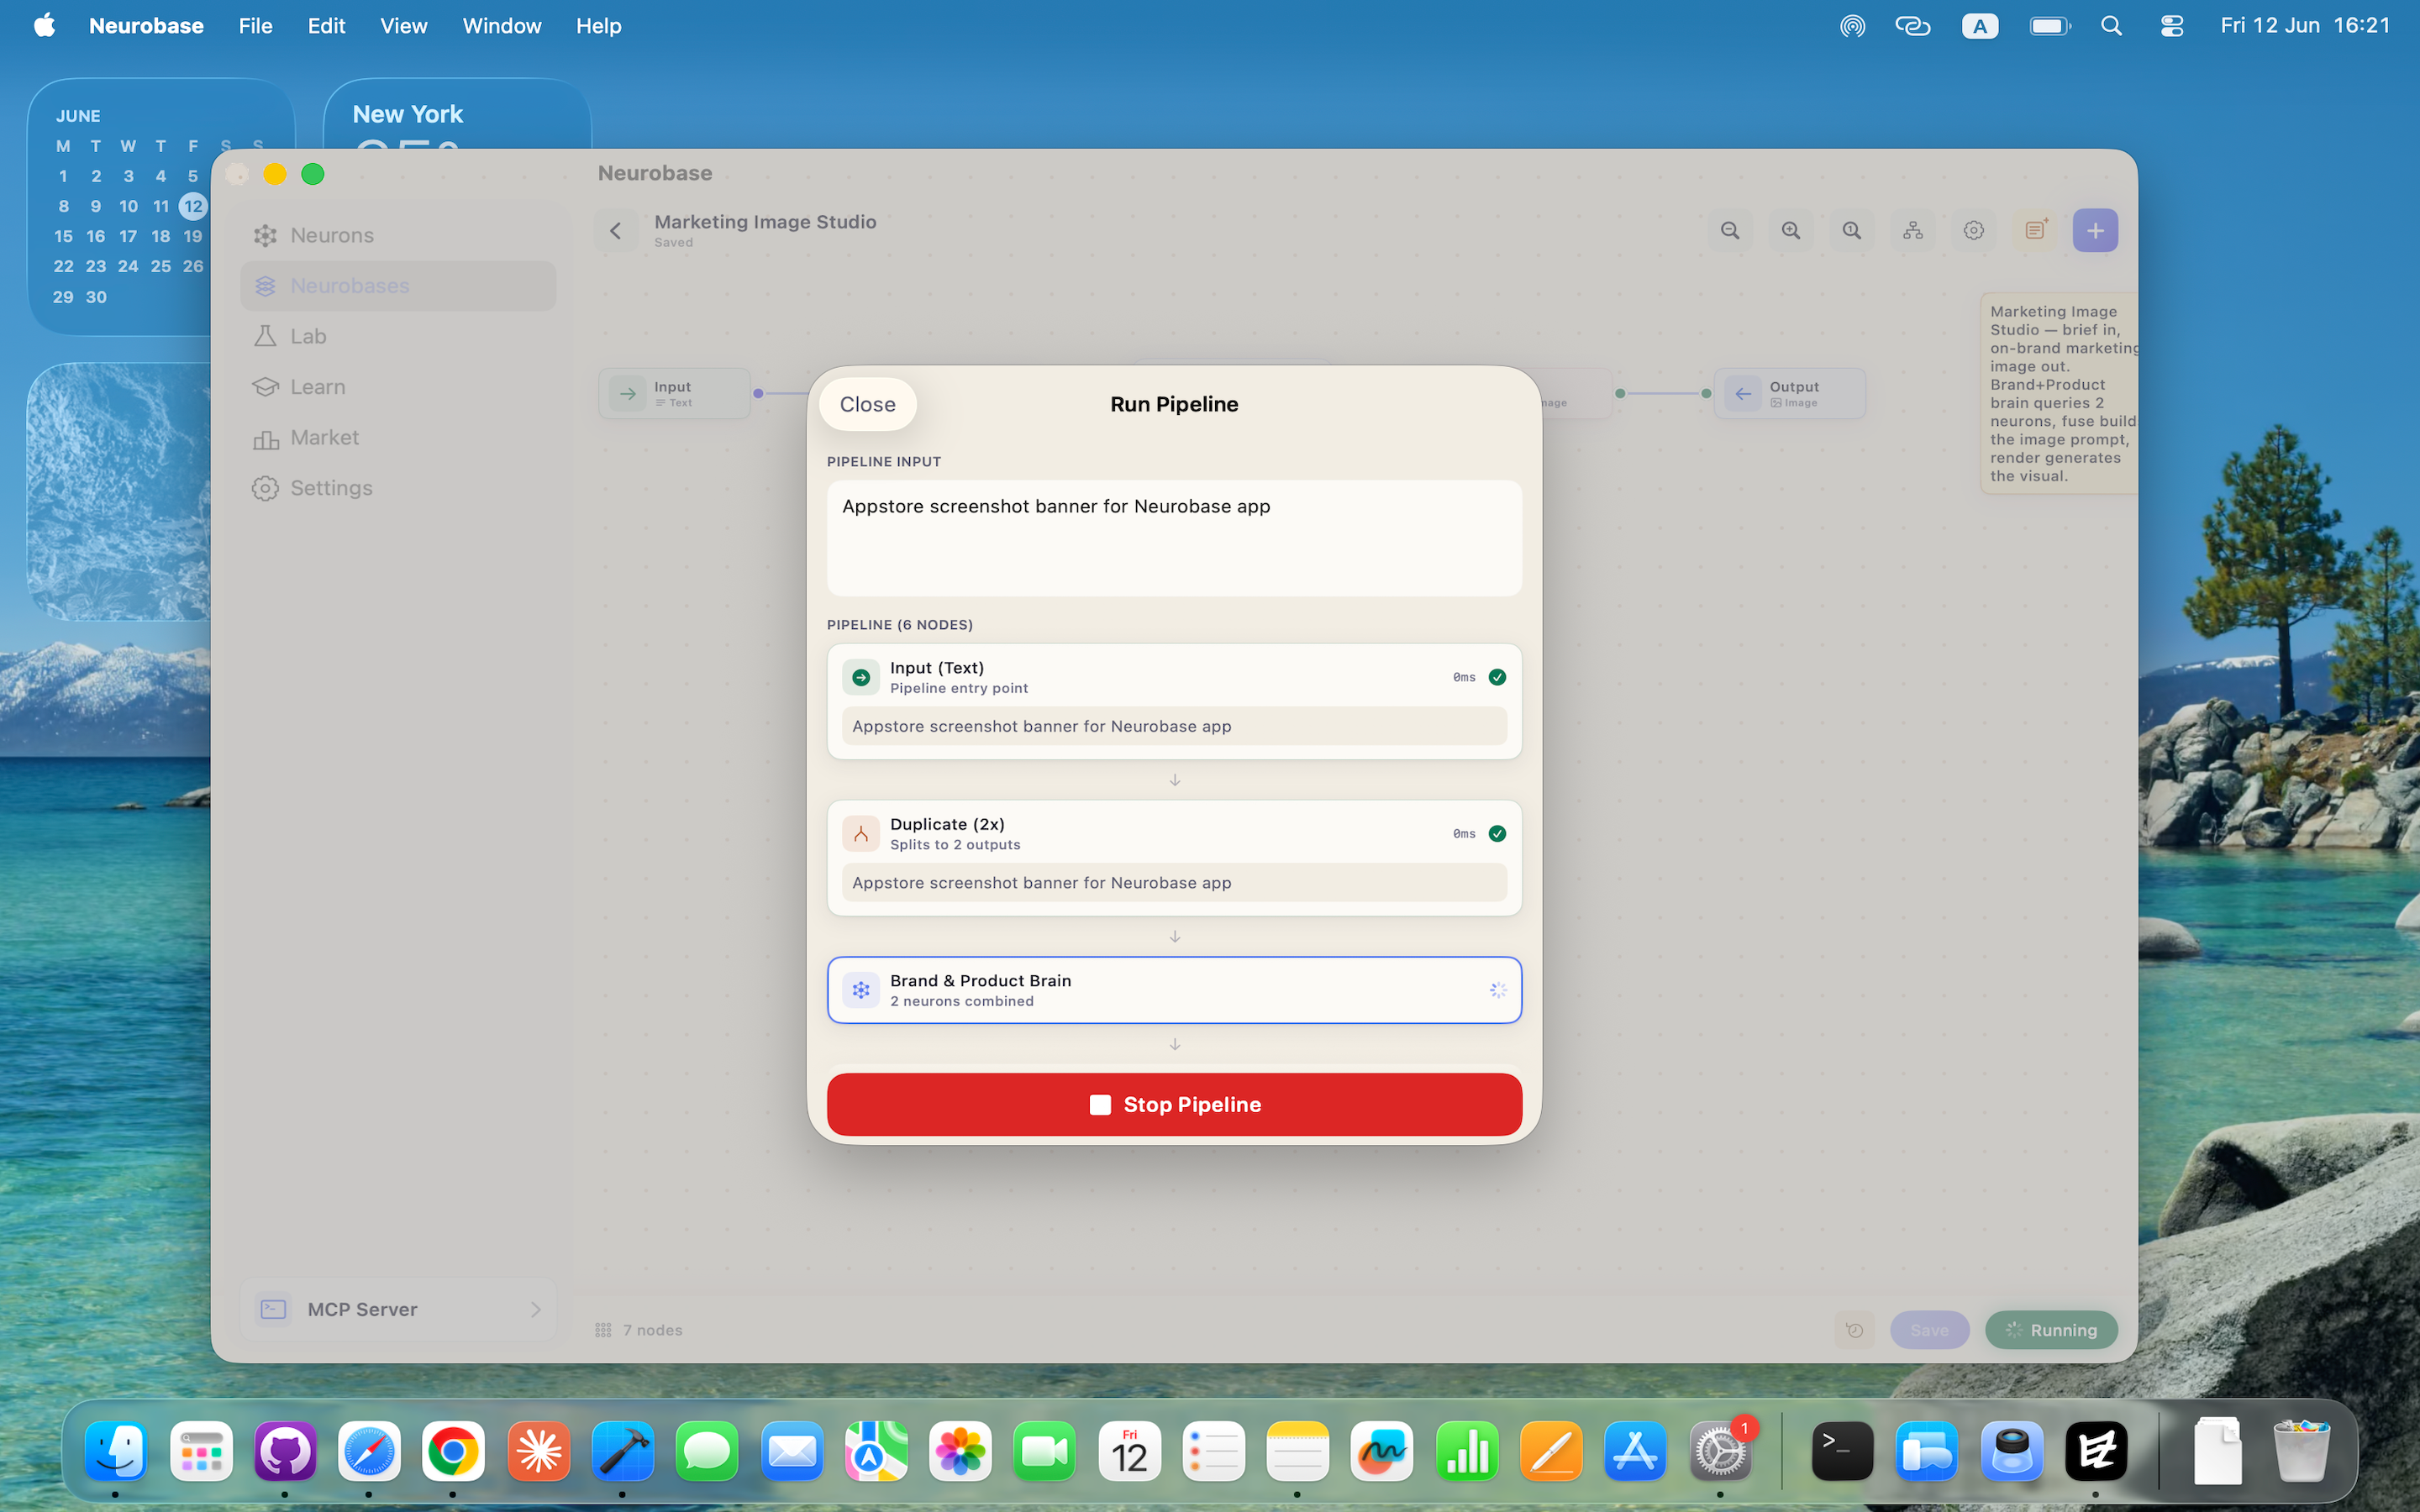Click the keyboard input source icon
The image size is (2420, 1512).
coord(1979,26)
